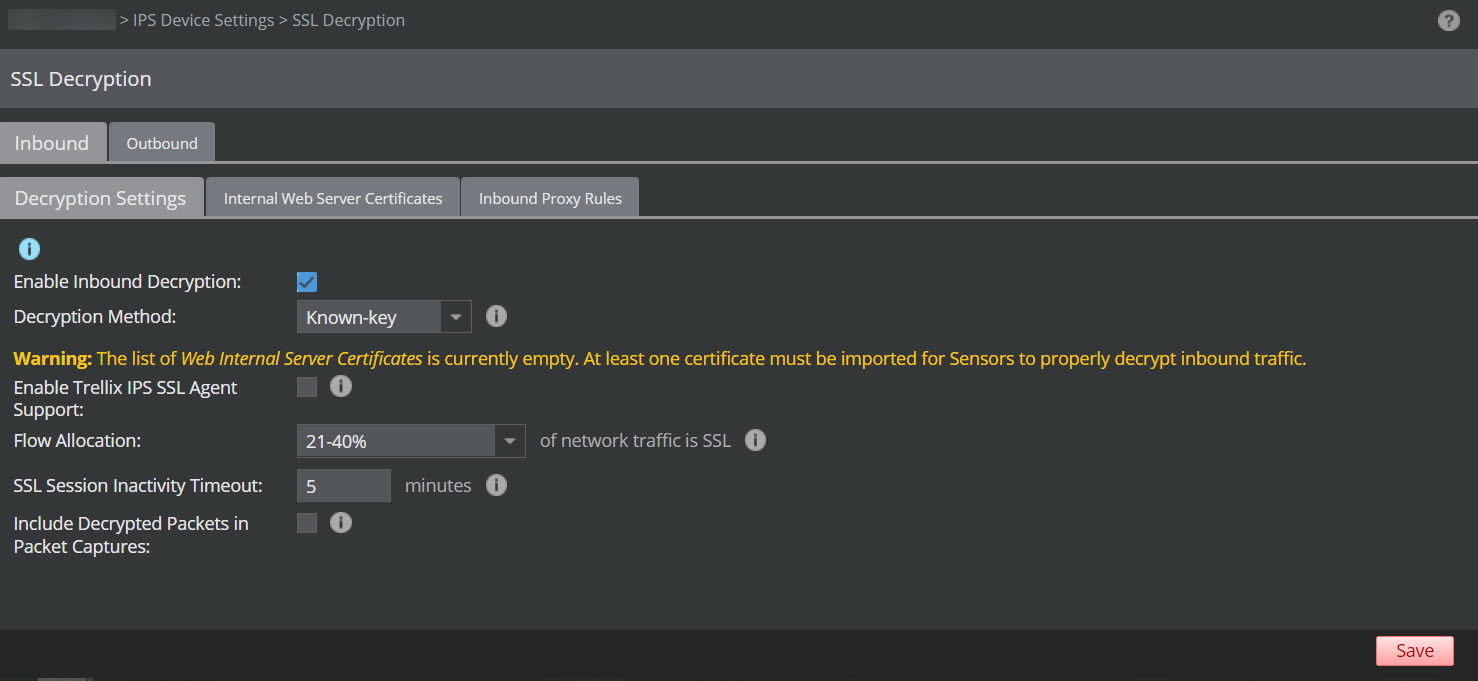This screenshot has width=1478, height=681.
Task: Click the SSL Decryption page heading
Action: coord(81,79)
